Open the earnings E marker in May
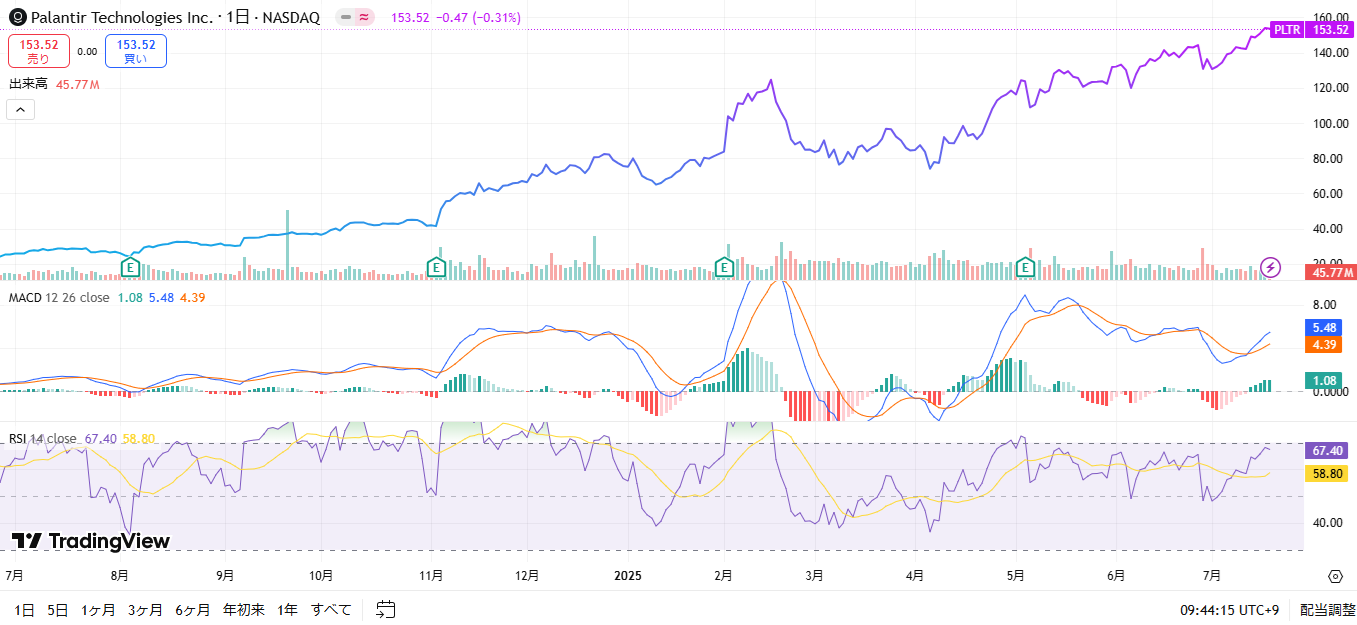The height and width of the screenshot is (625, 1357). (x=1025, y=267)
